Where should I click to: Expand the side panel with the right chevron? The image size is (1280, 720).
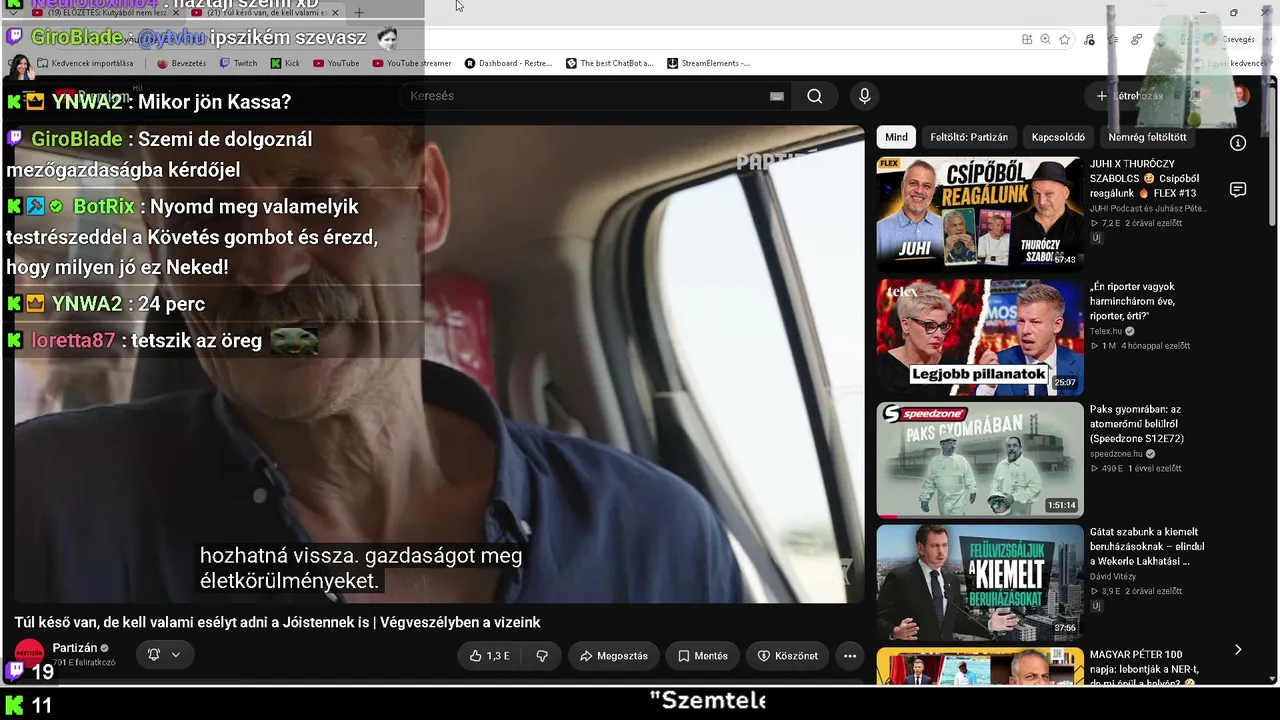pyautogui.click(x=1238, y=650)
